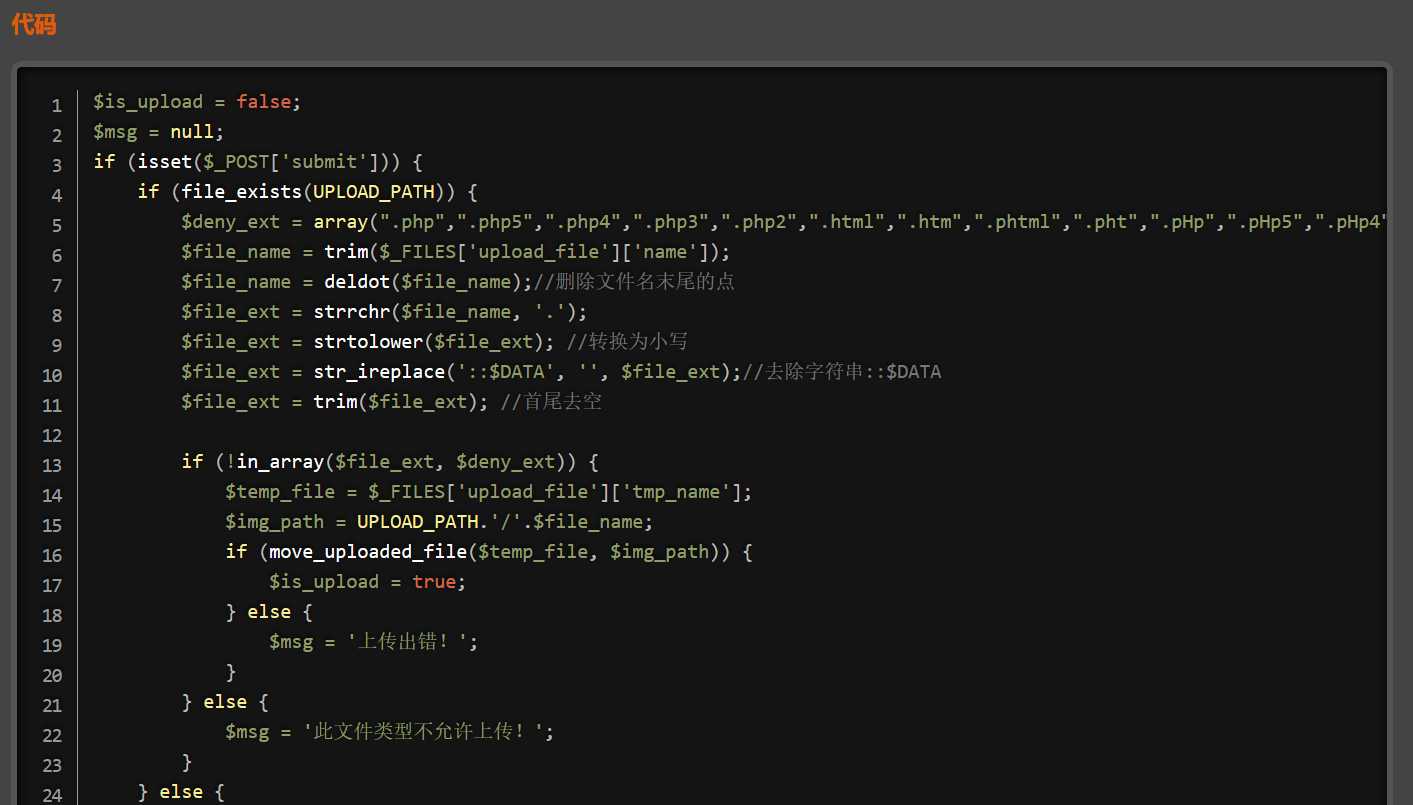Viewport: 1413px width, 805px height.
Task: Click the strrchr($file_name, '.') line
Action: (x=384, y=312)
